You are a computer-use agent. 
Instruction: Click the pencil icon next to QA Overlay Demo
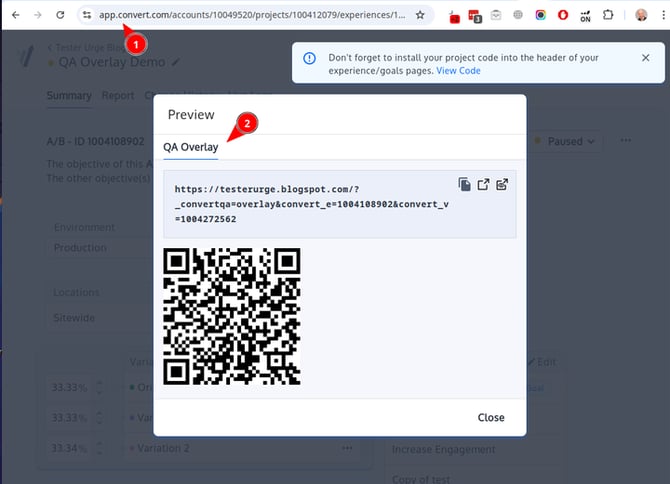click(177, 62)
